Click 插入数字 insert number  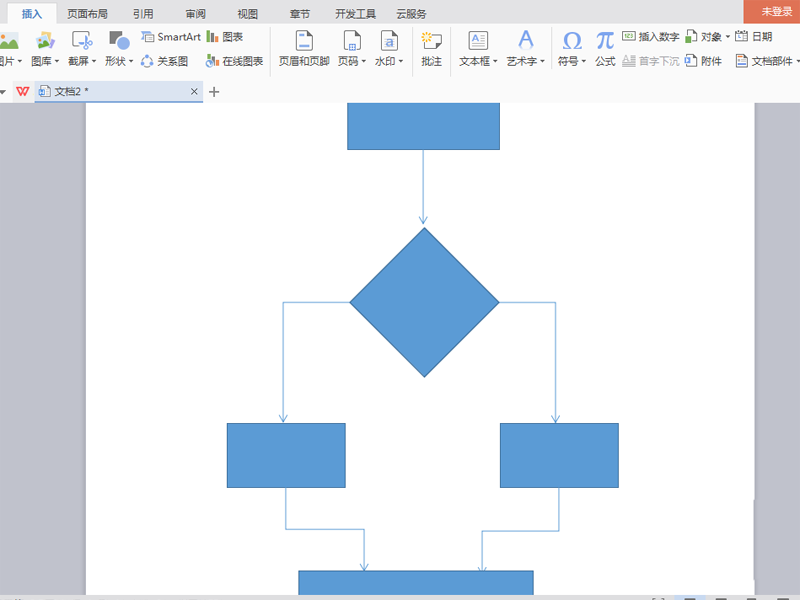(x=651, y=37)
